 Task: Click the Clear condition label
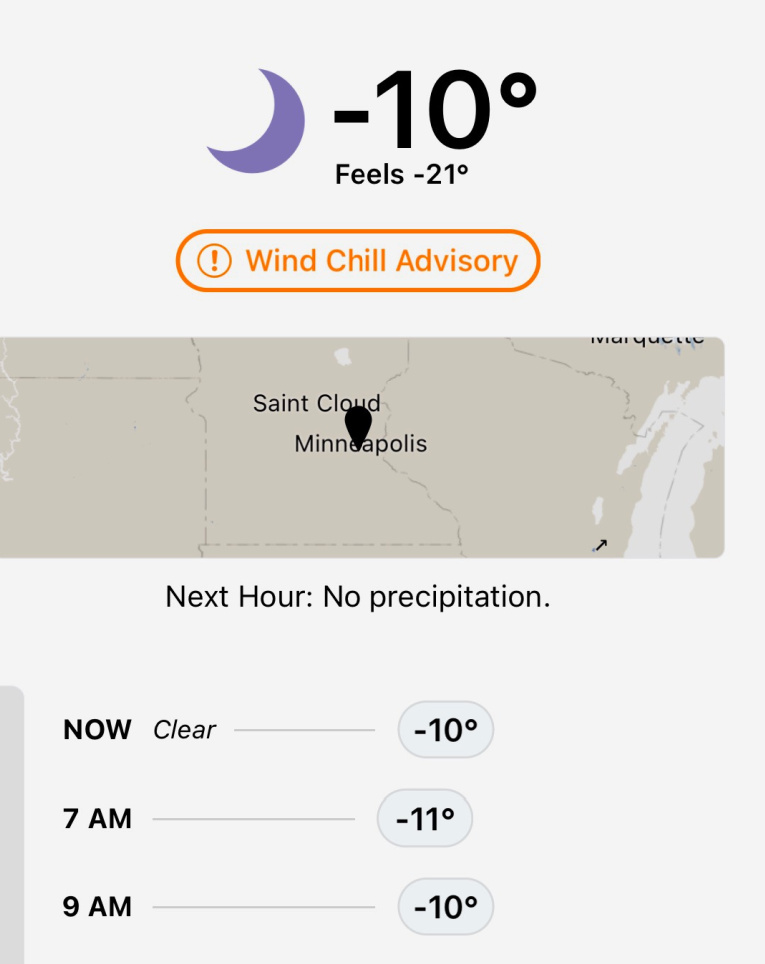coord(184,730)
